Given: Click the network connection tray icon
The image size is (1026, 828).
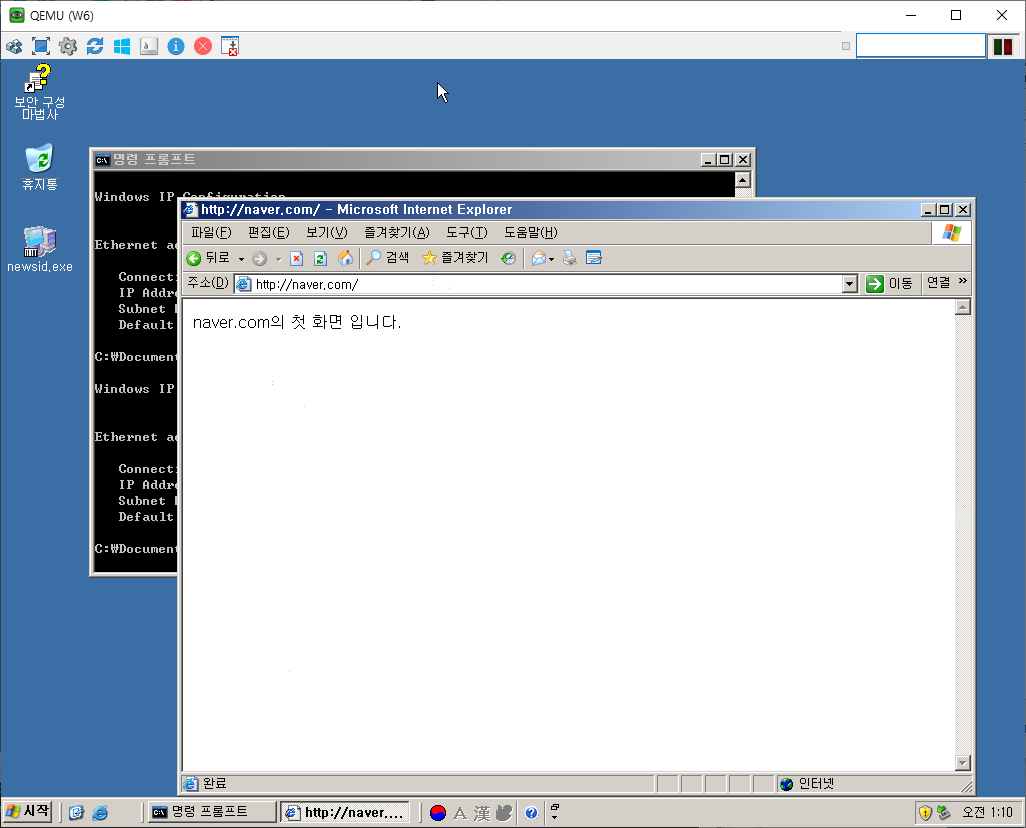Looking at the screenshot, I should pyautogui.click(x=943, y=812).
